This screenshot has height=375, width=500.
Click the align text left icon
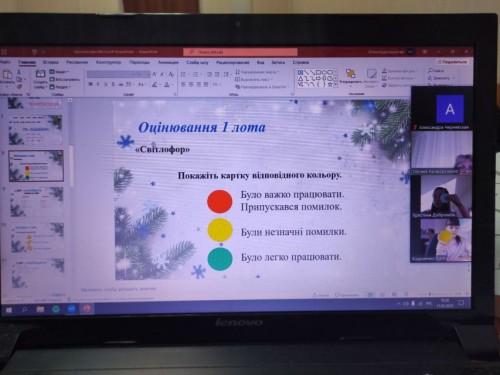[x=183, y=85]
